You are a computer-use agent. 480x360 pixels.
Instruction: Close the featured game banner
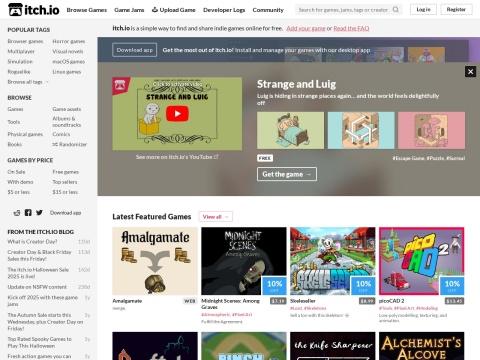click(x=470, y=71)
